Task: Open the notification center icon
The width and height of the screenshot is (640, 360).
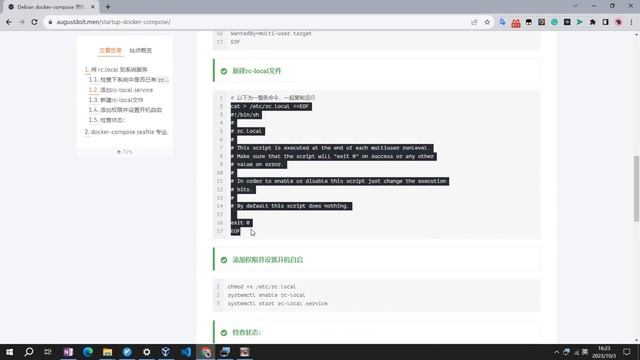Action: tap(627, 352)
